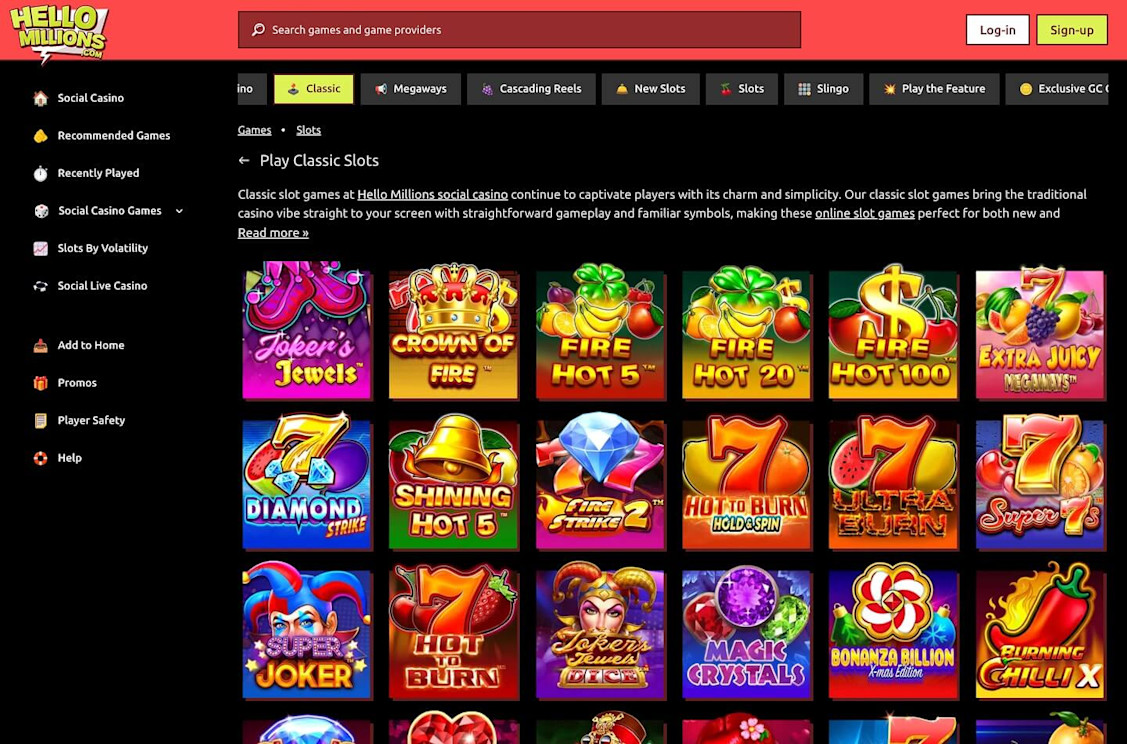Click the Hello Millions logo
This screenshot has height=744, width=1127.
[x=59, y=32]
